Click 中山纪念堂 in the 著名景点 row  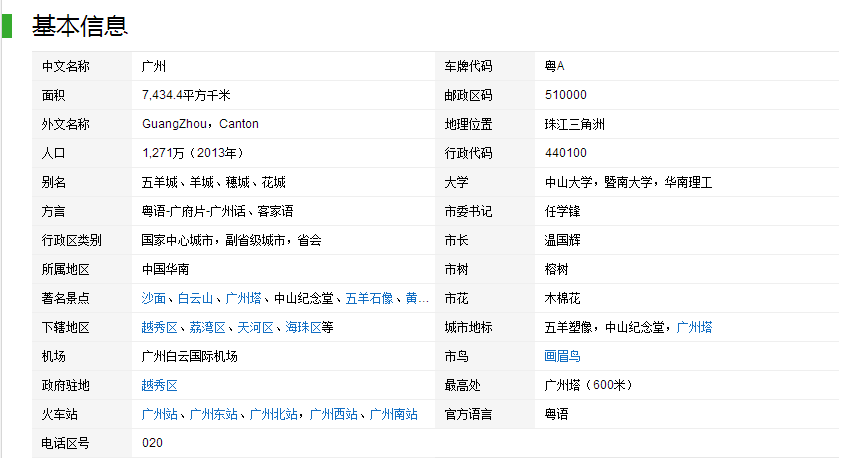303,299
